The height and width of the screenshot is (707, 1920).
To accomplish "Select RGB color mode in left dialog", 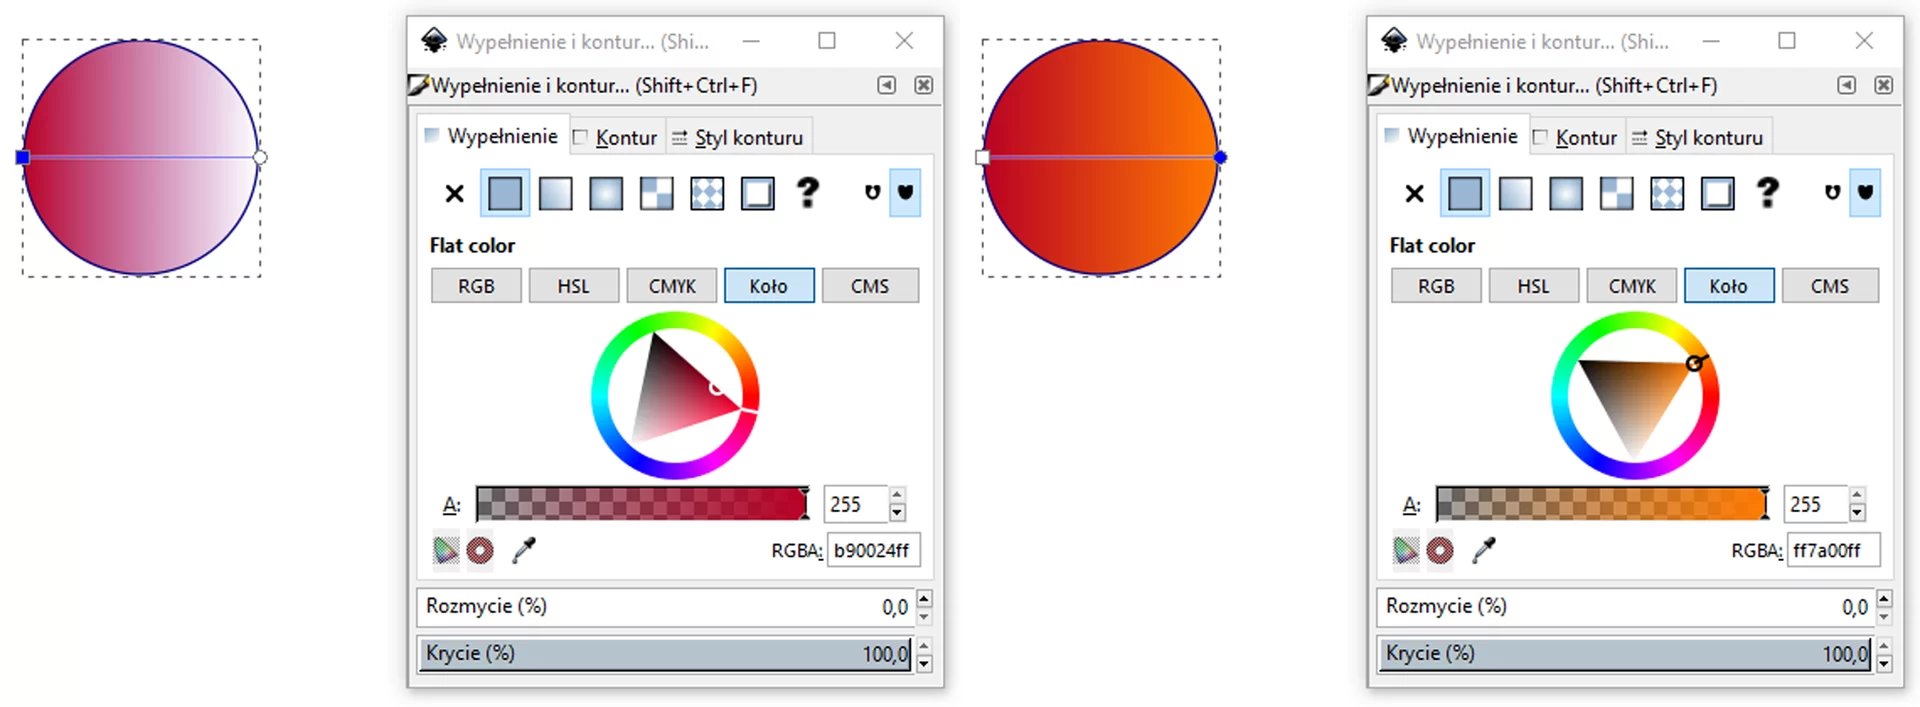I will [476, 286].
